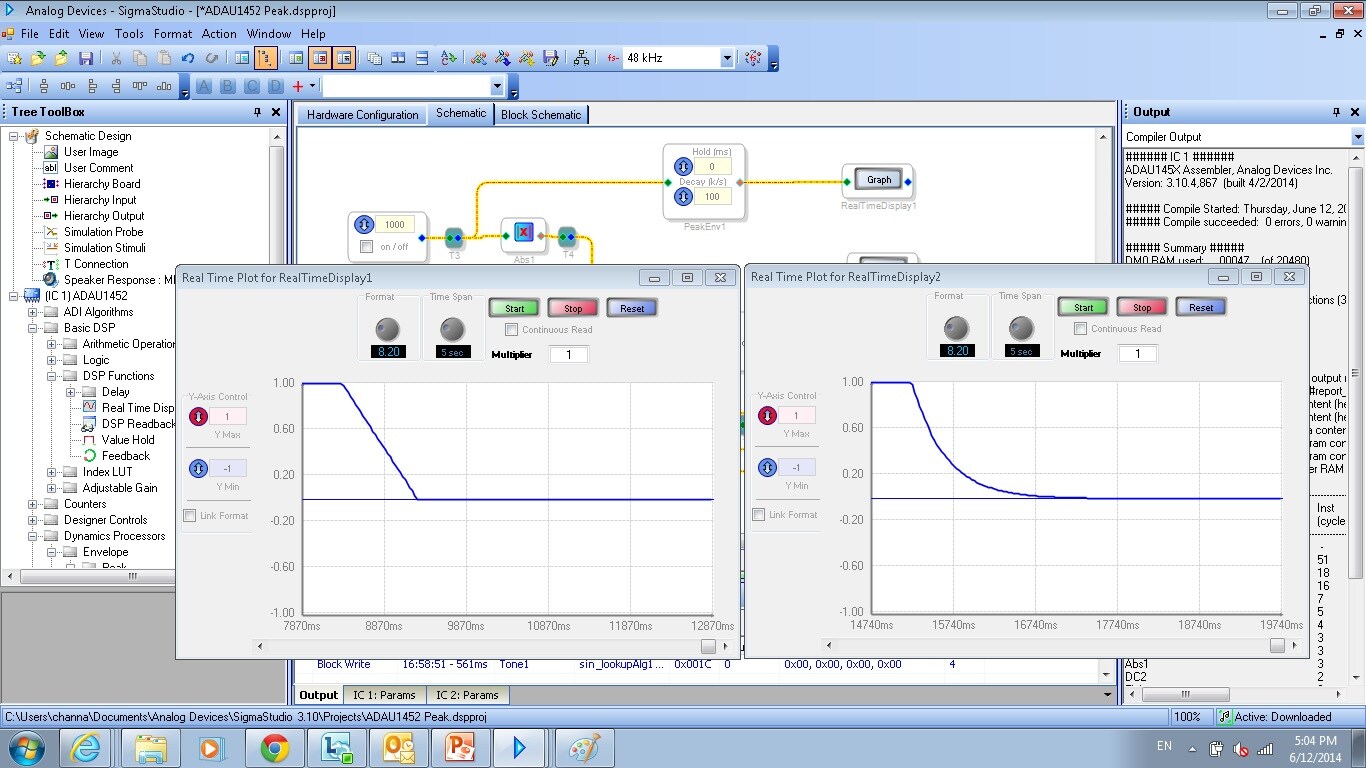
Task: Select the Simulation Probe tree item
Action: pyautogui.click(x=103, y=232)
